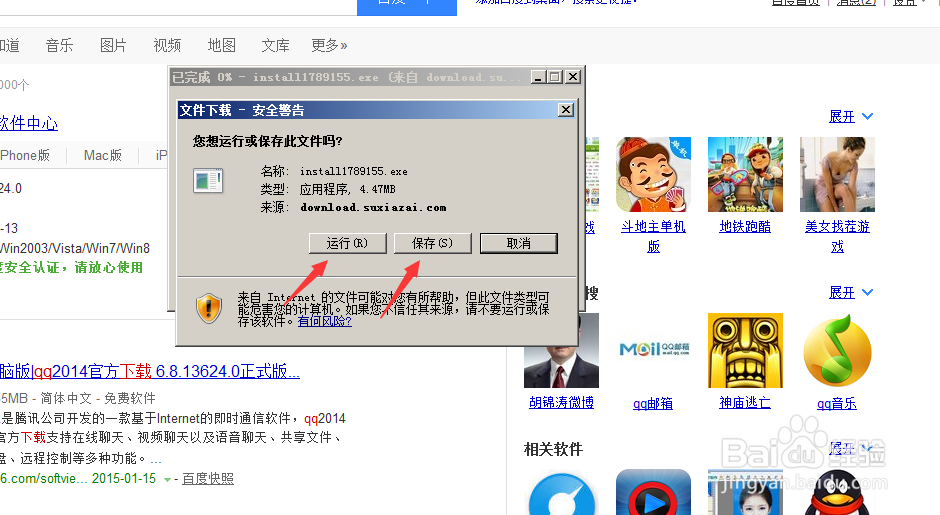Open the 神庙逃亡 link

pos(745,403)
